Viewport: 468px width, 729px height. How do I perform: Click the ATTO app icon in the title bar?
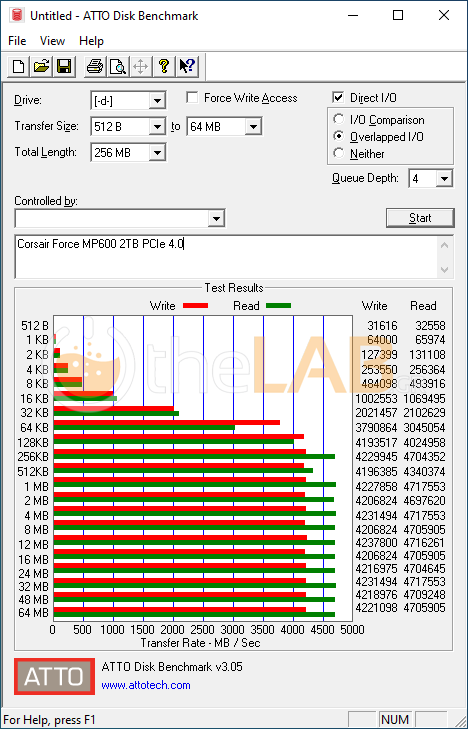point(17,15)
